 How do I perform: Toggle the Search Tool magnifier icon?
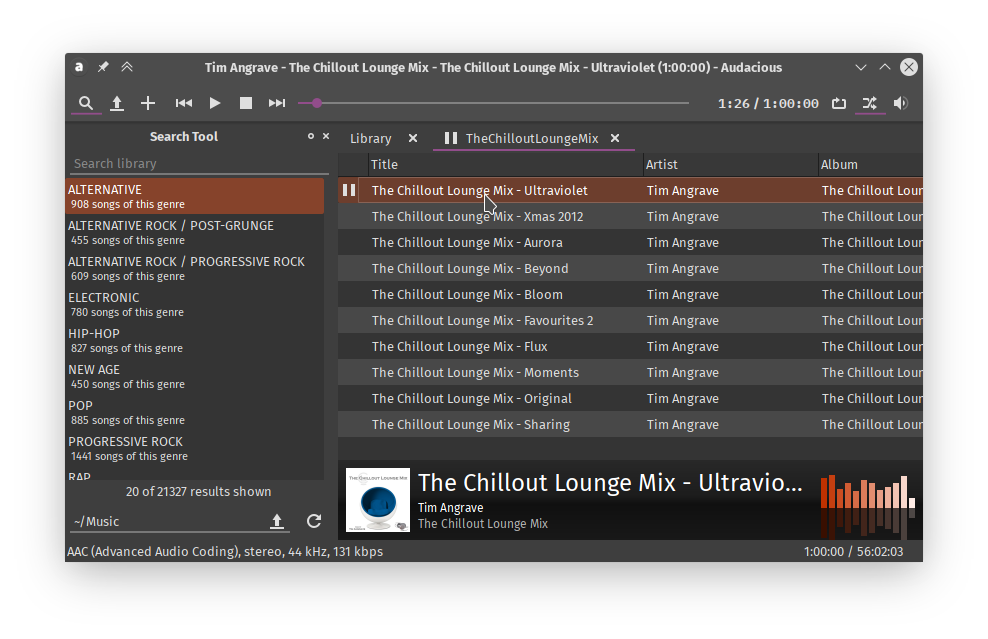click(86, 103)
